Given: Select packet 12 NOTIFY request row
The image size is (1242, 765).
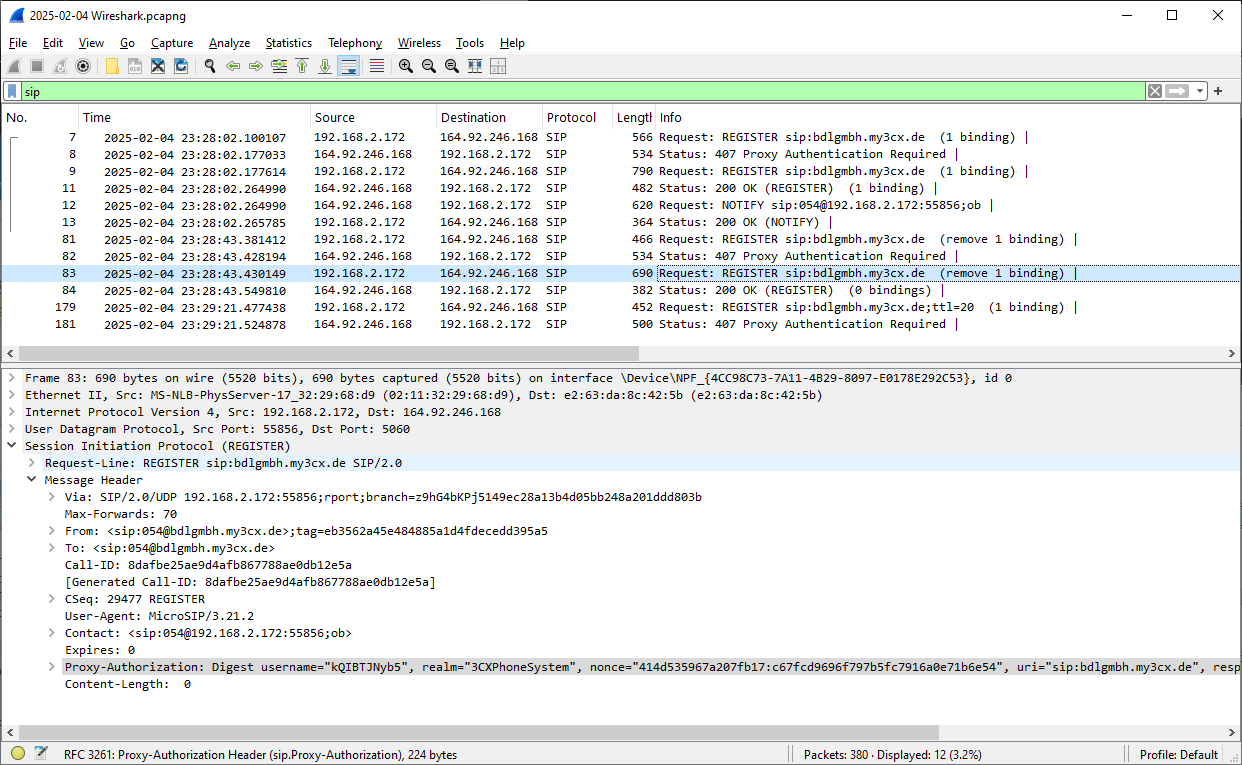Looking at the screenshot, I should [x=620, y=205].
